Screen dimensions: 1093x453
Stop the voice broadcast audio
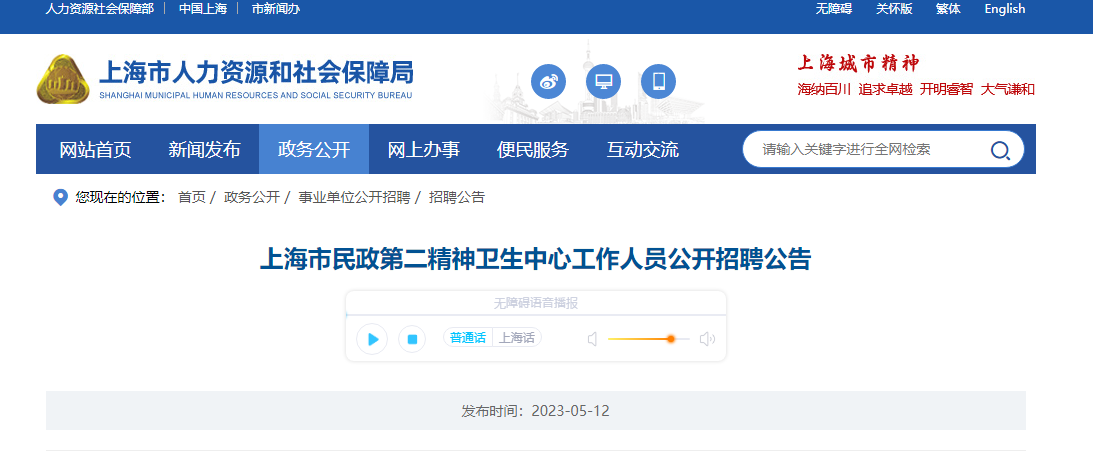pyautogui.click(x=412, y=339)
